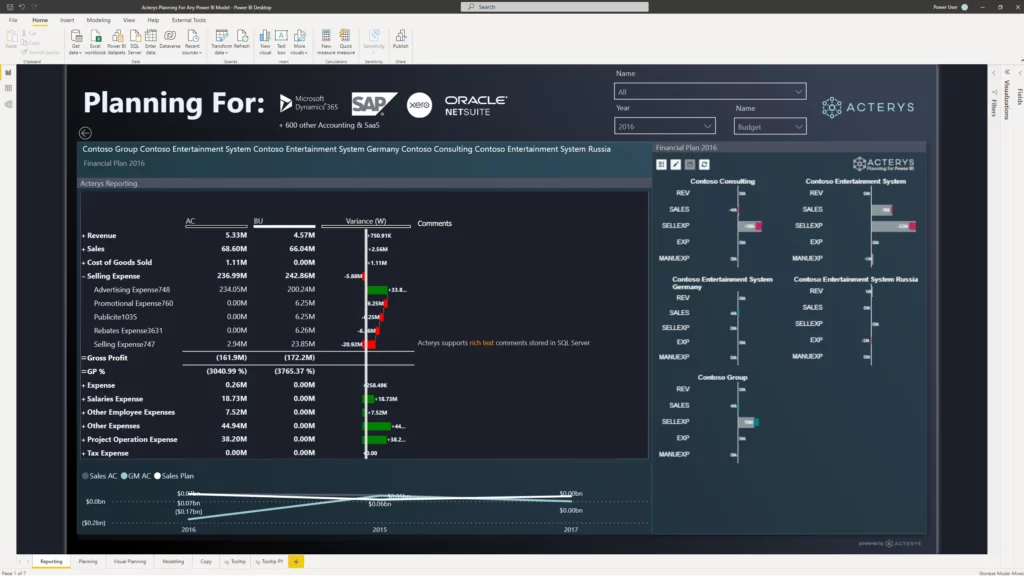This screenshot has height=578, width=1024.
Task: Switch to Report view in left sidebar
Action: coord(8,72)
